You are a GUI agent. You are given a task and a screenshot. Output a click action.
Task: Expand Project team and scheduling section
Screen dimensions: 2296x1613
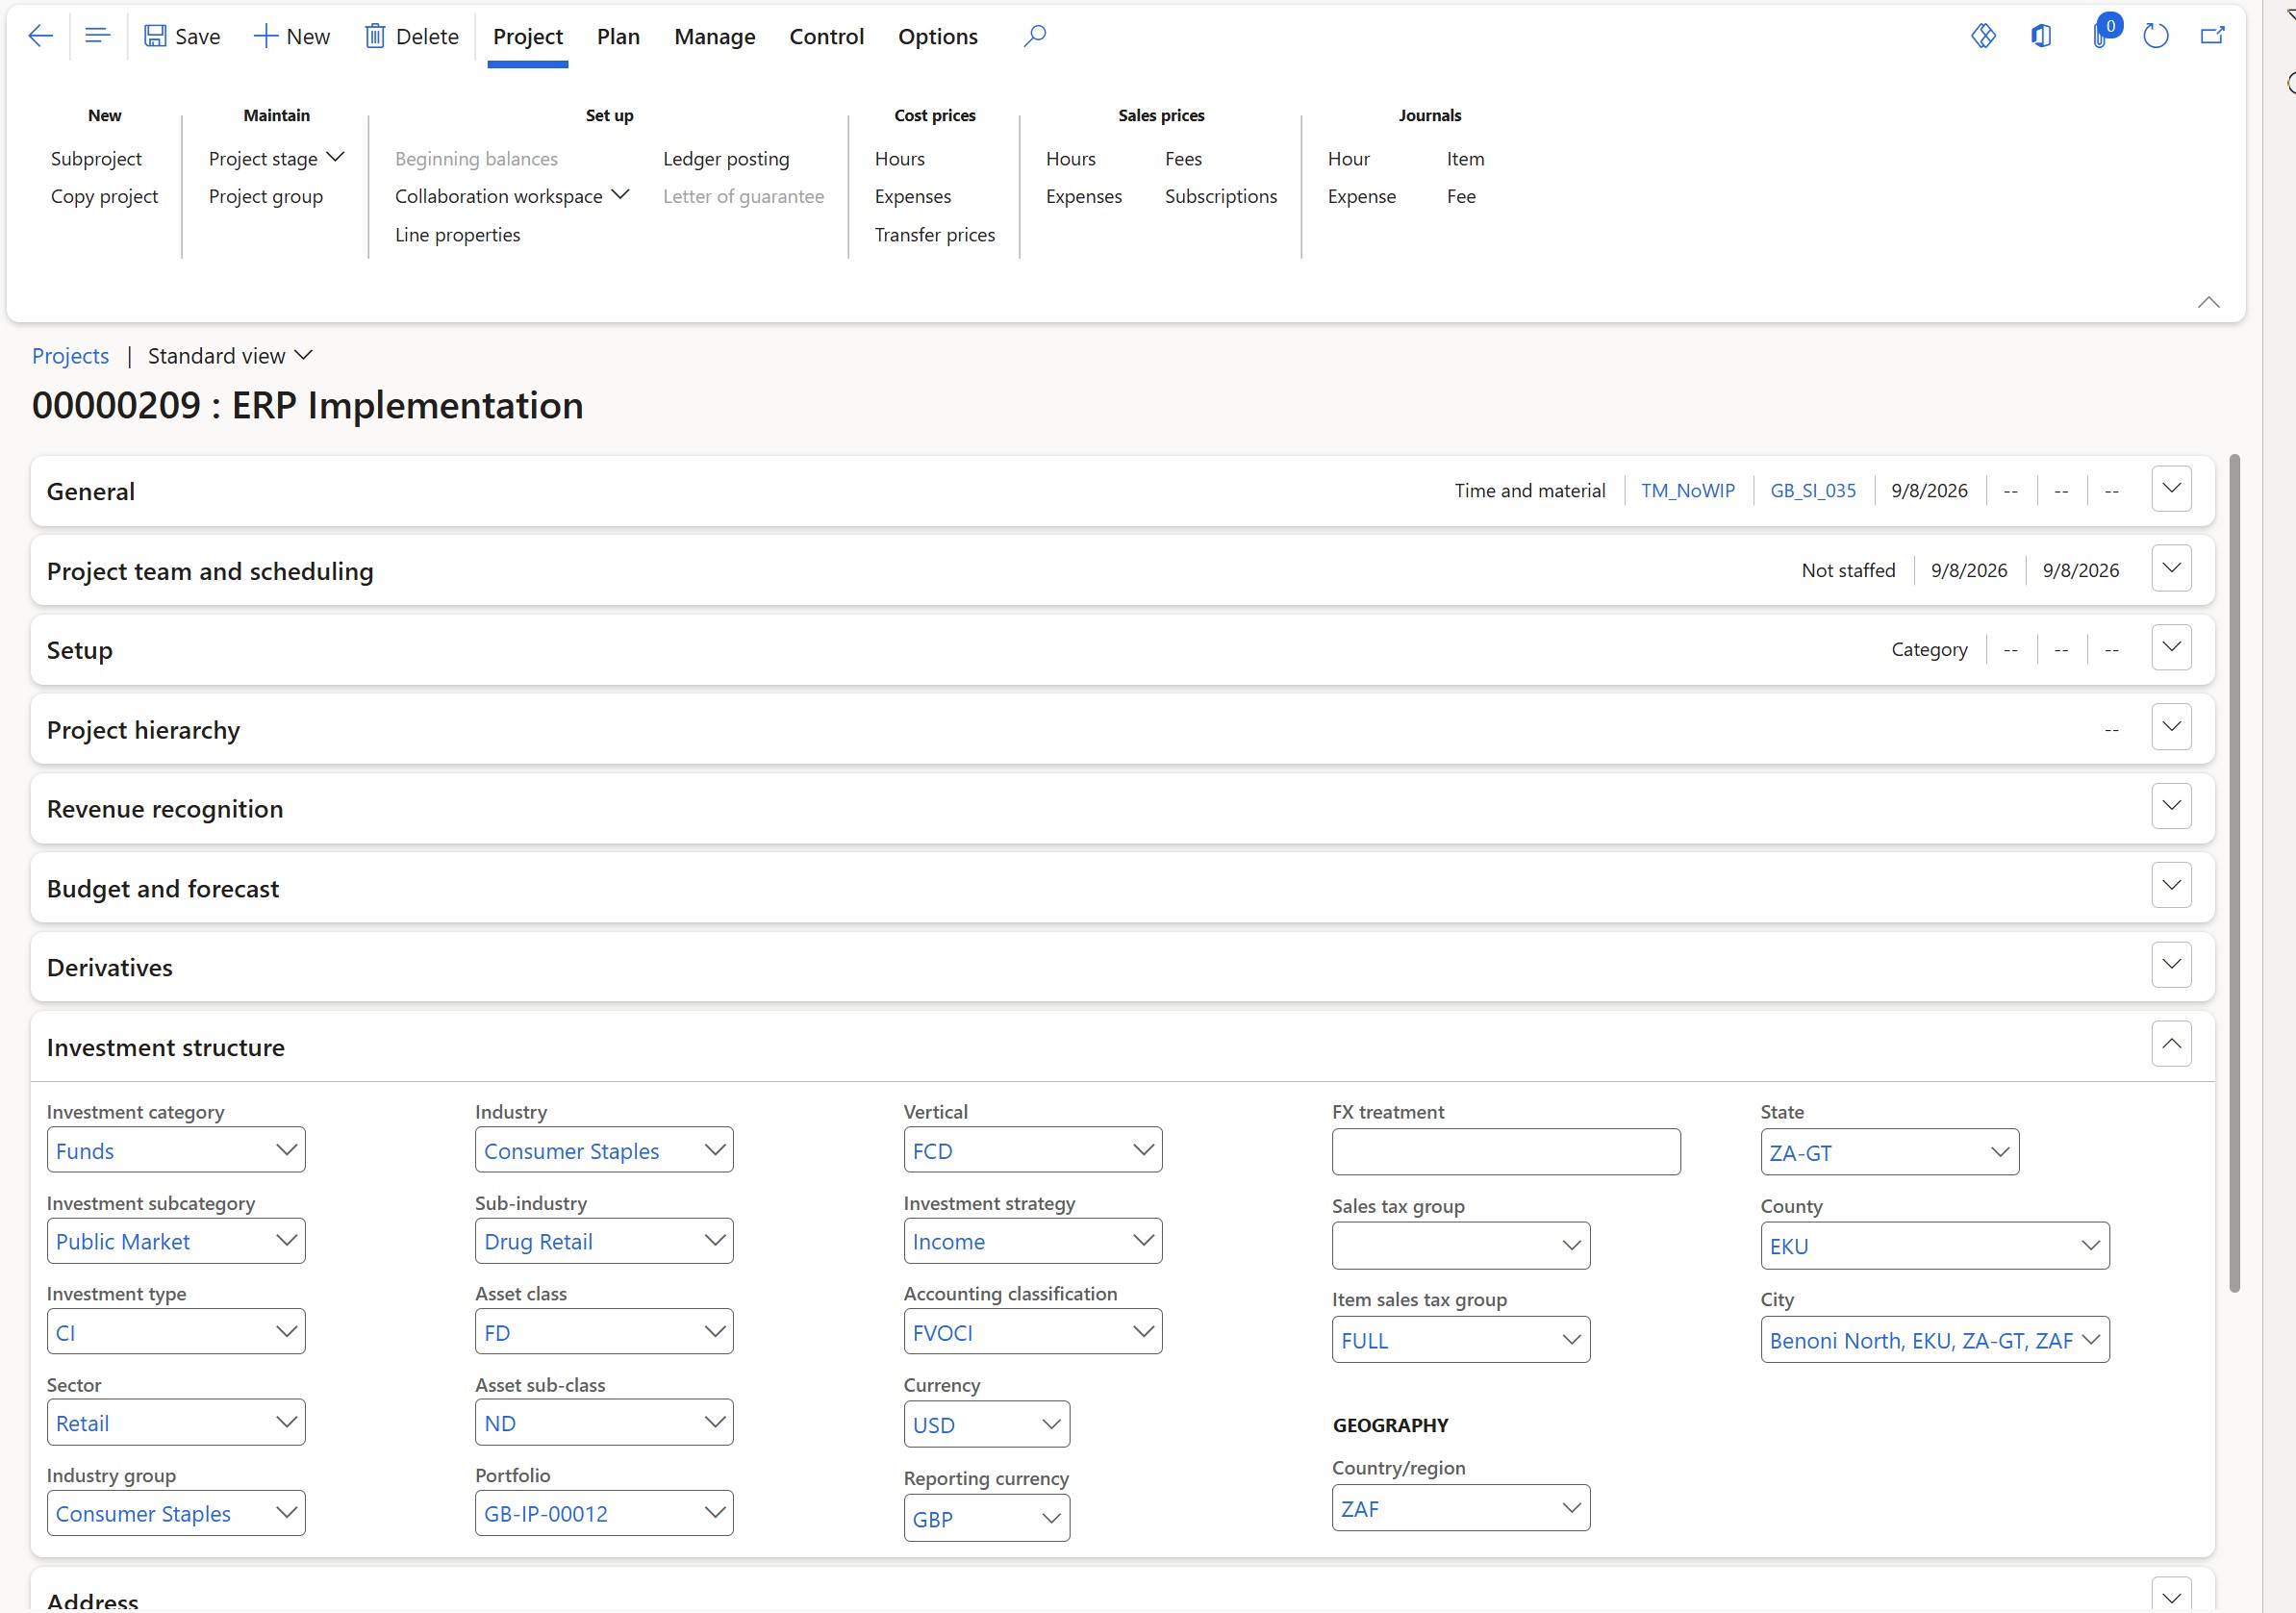click(x=2171, y=568)
